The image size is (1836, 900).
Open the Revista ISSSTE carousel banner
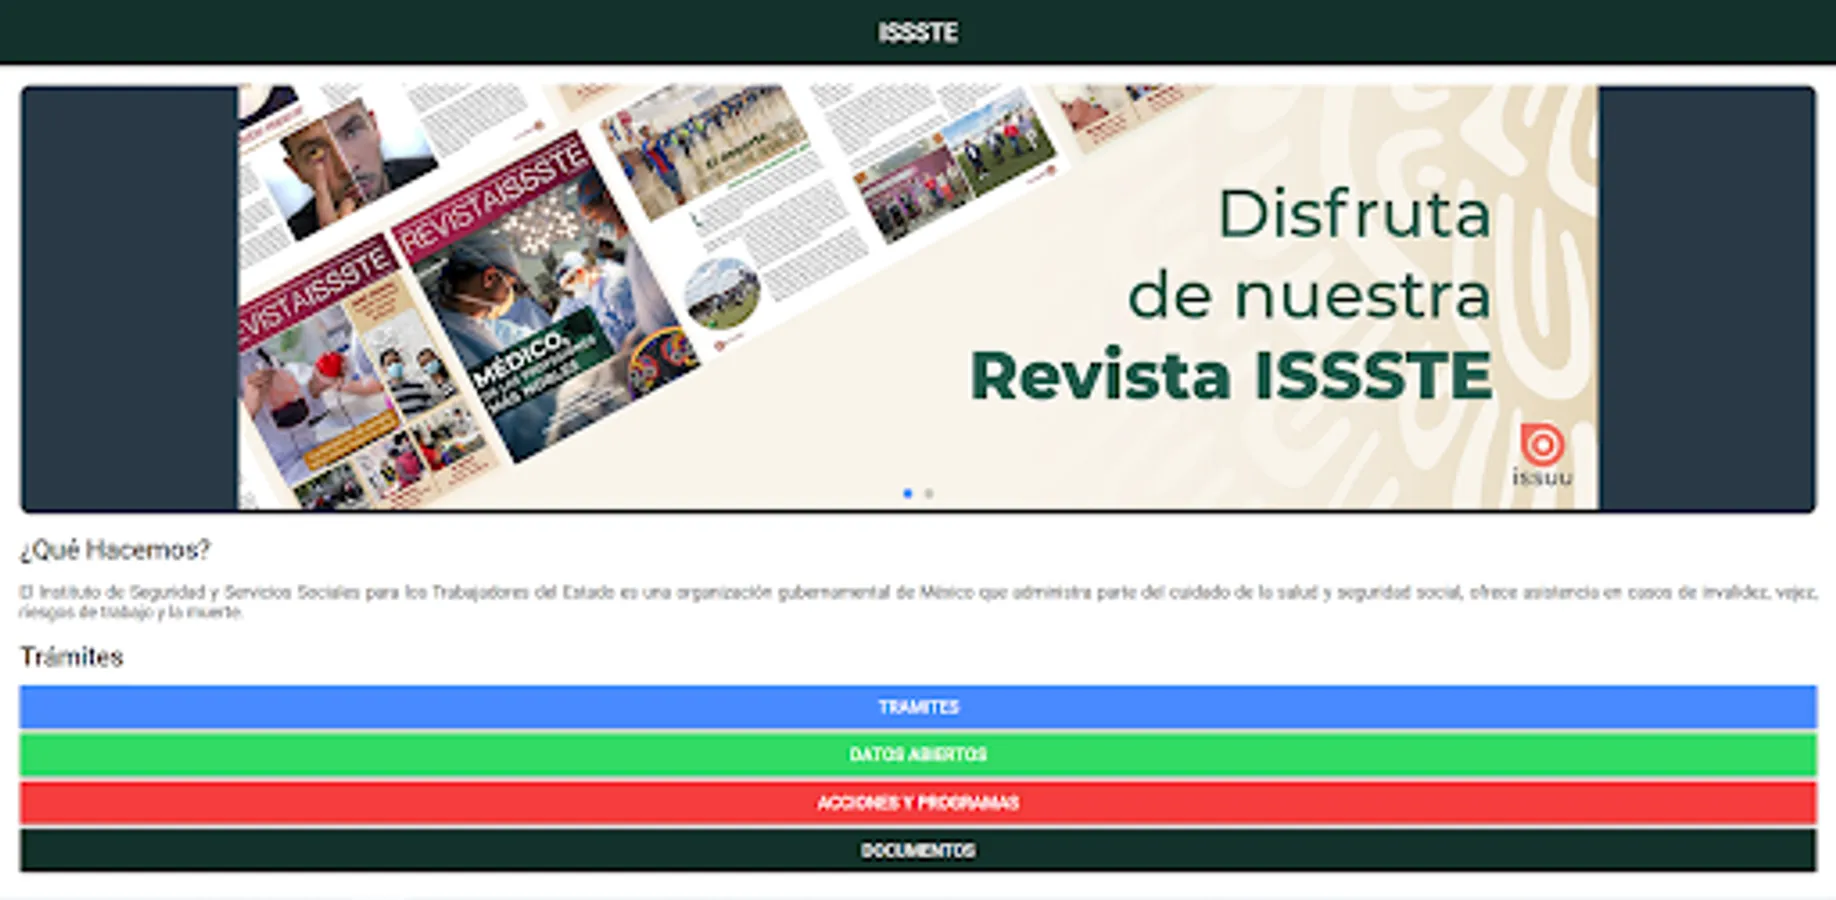tap(918, 298)
